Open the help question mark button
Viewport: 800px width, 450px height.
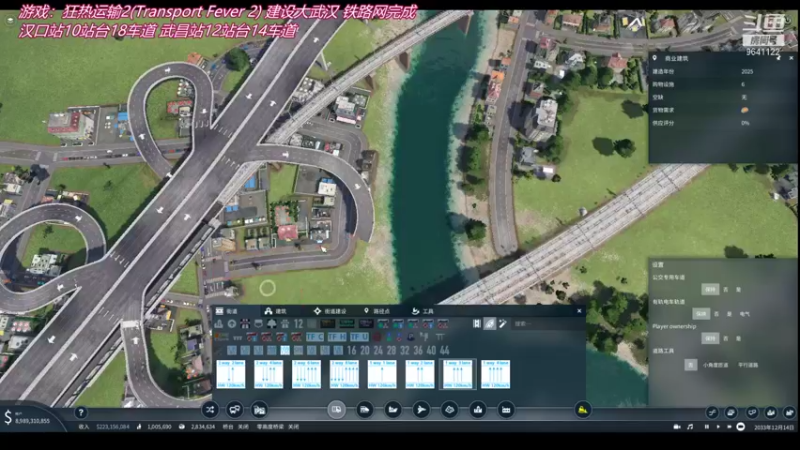(81, 412)
